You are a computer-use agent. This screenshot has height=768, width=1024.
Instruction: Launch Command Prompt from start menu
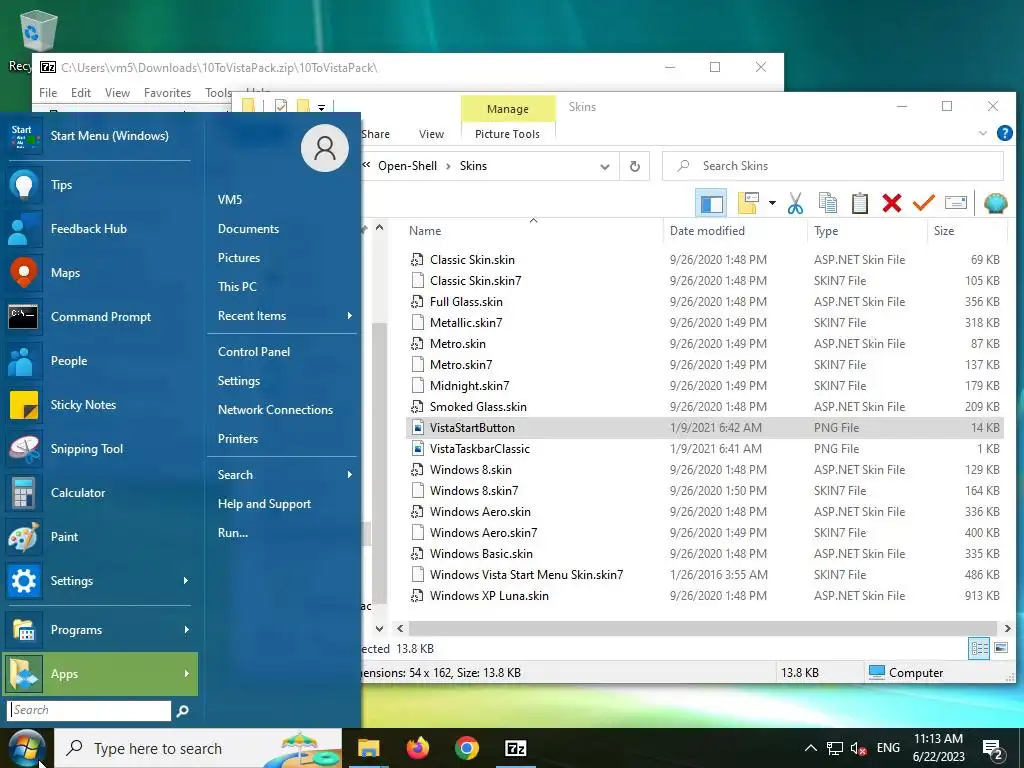click(100, 317)
